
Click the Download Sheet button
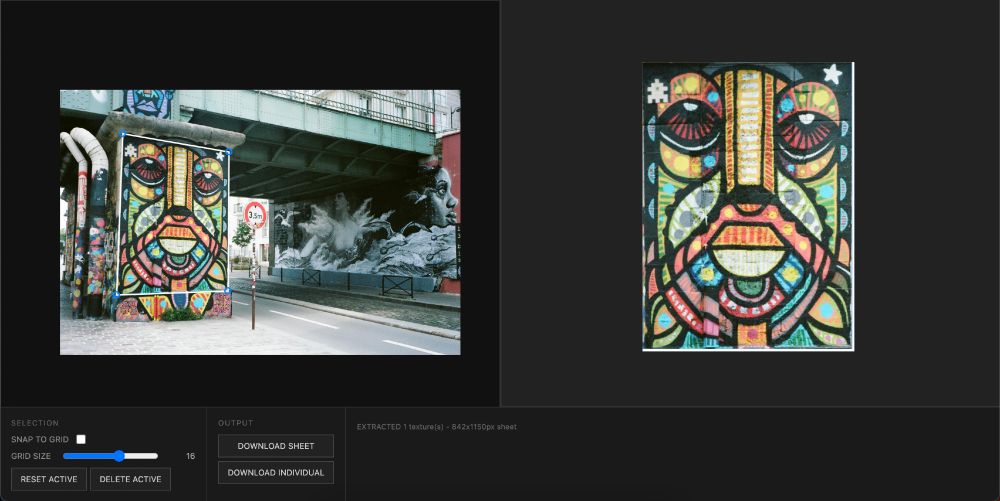276,446
